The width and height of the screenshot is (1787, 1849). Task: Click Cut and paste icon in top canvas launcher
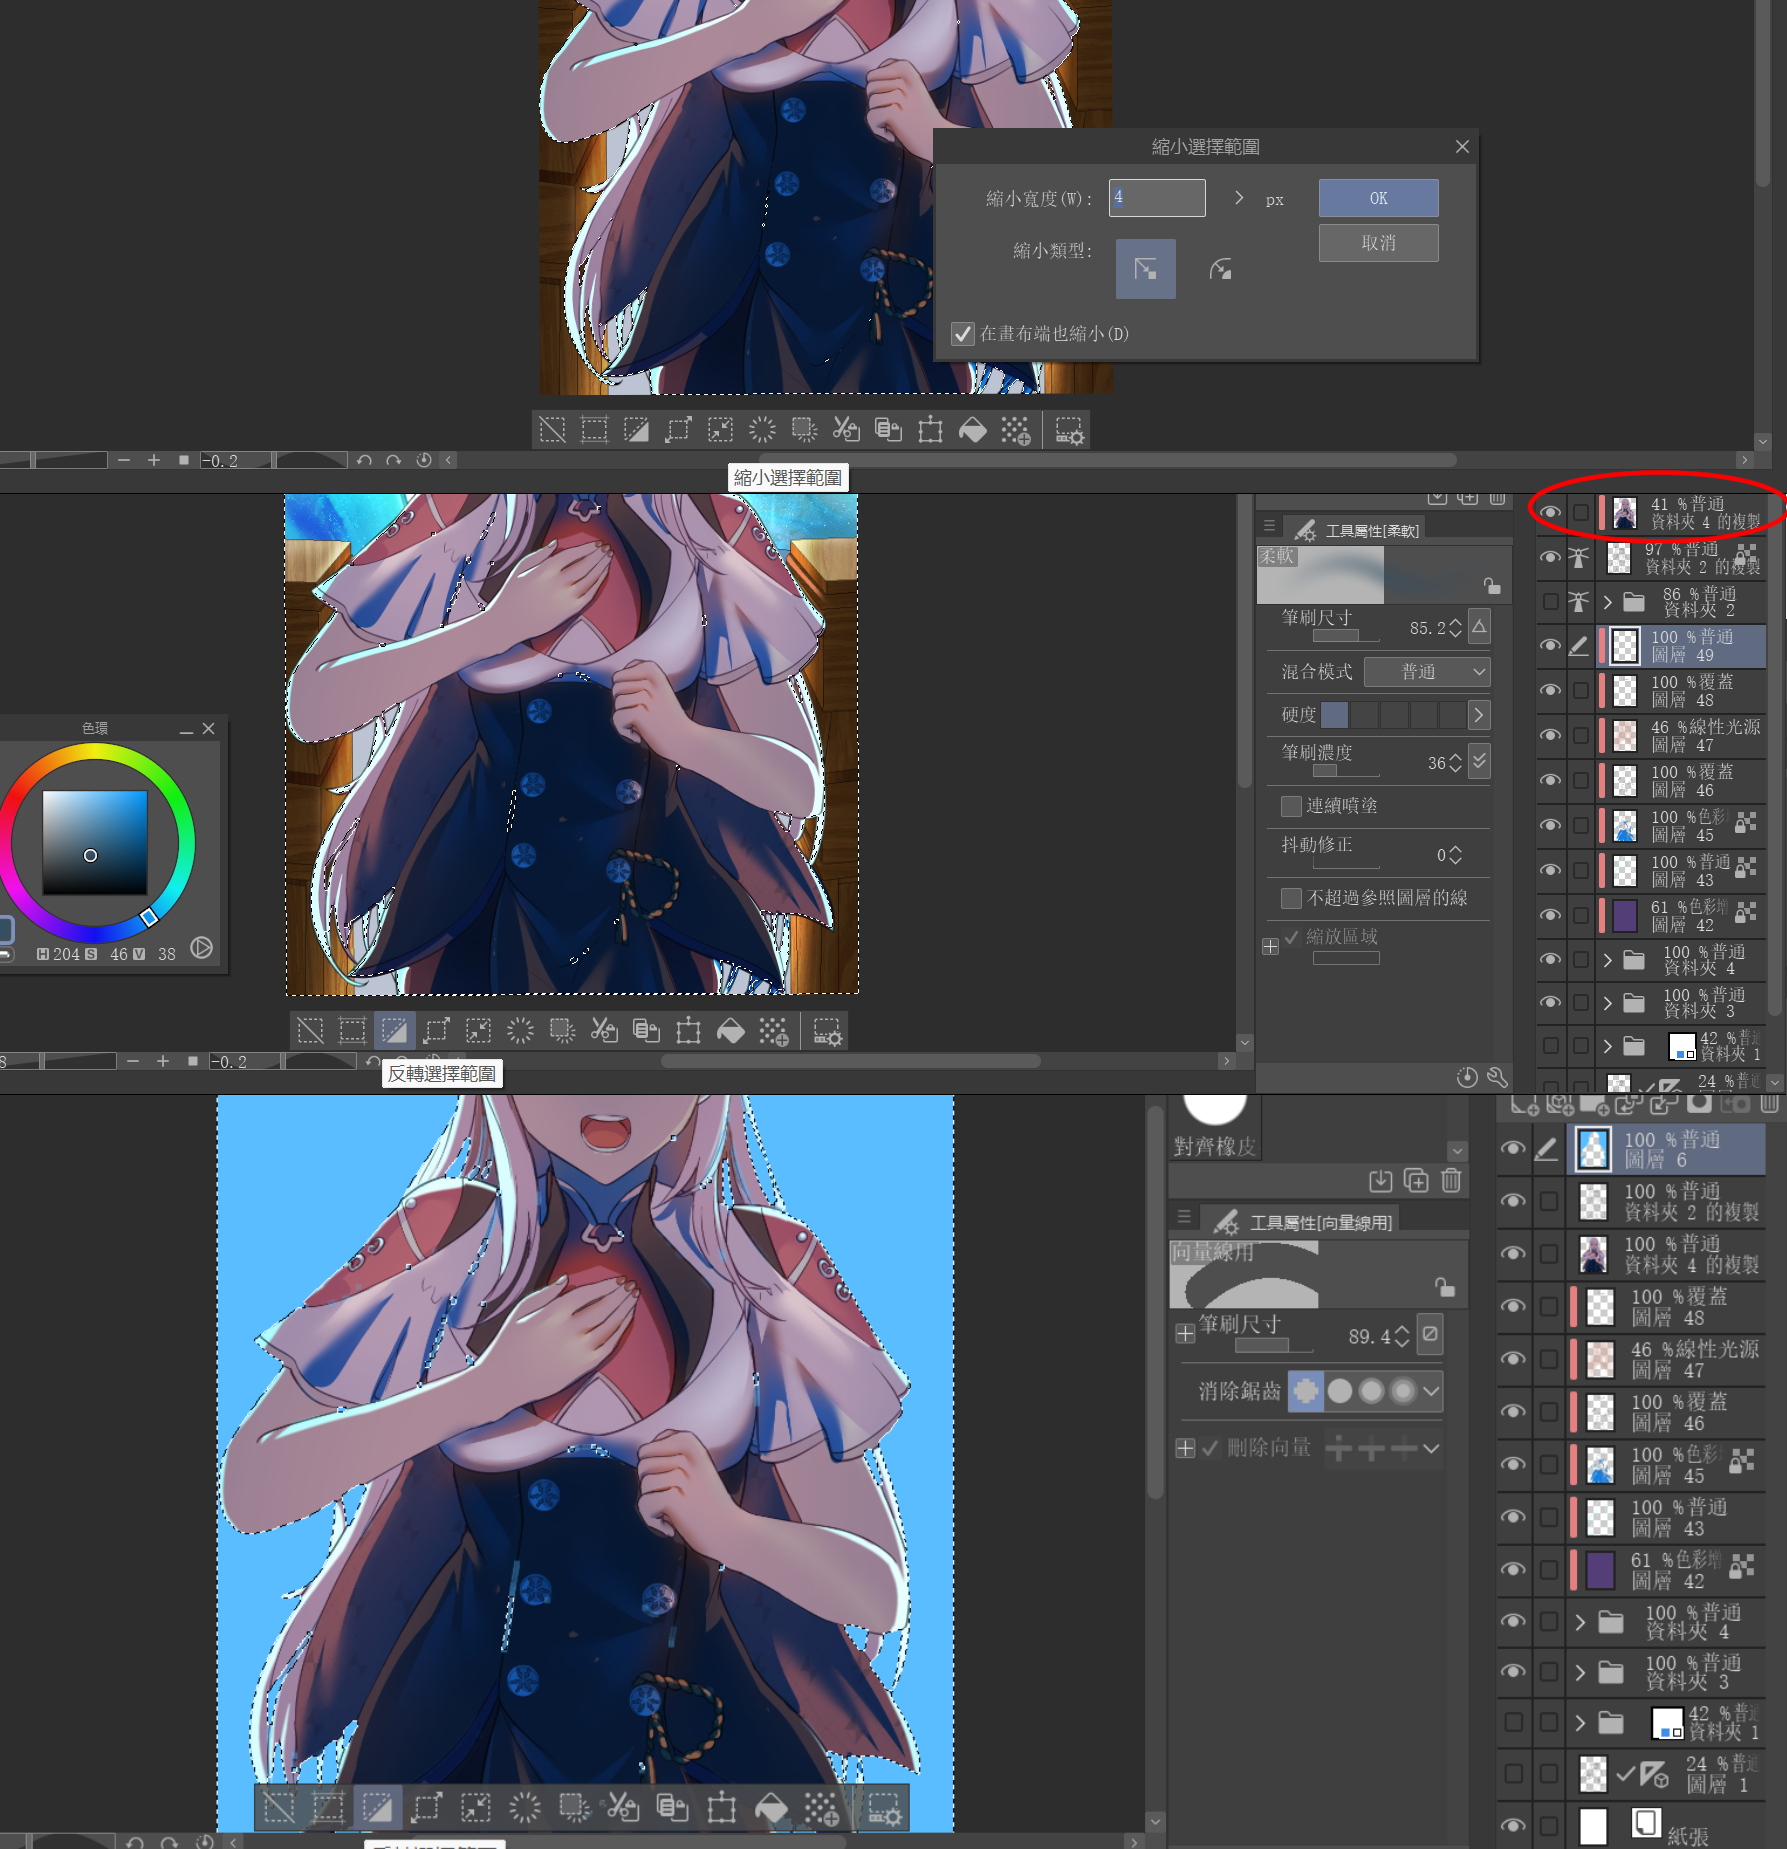846,430
